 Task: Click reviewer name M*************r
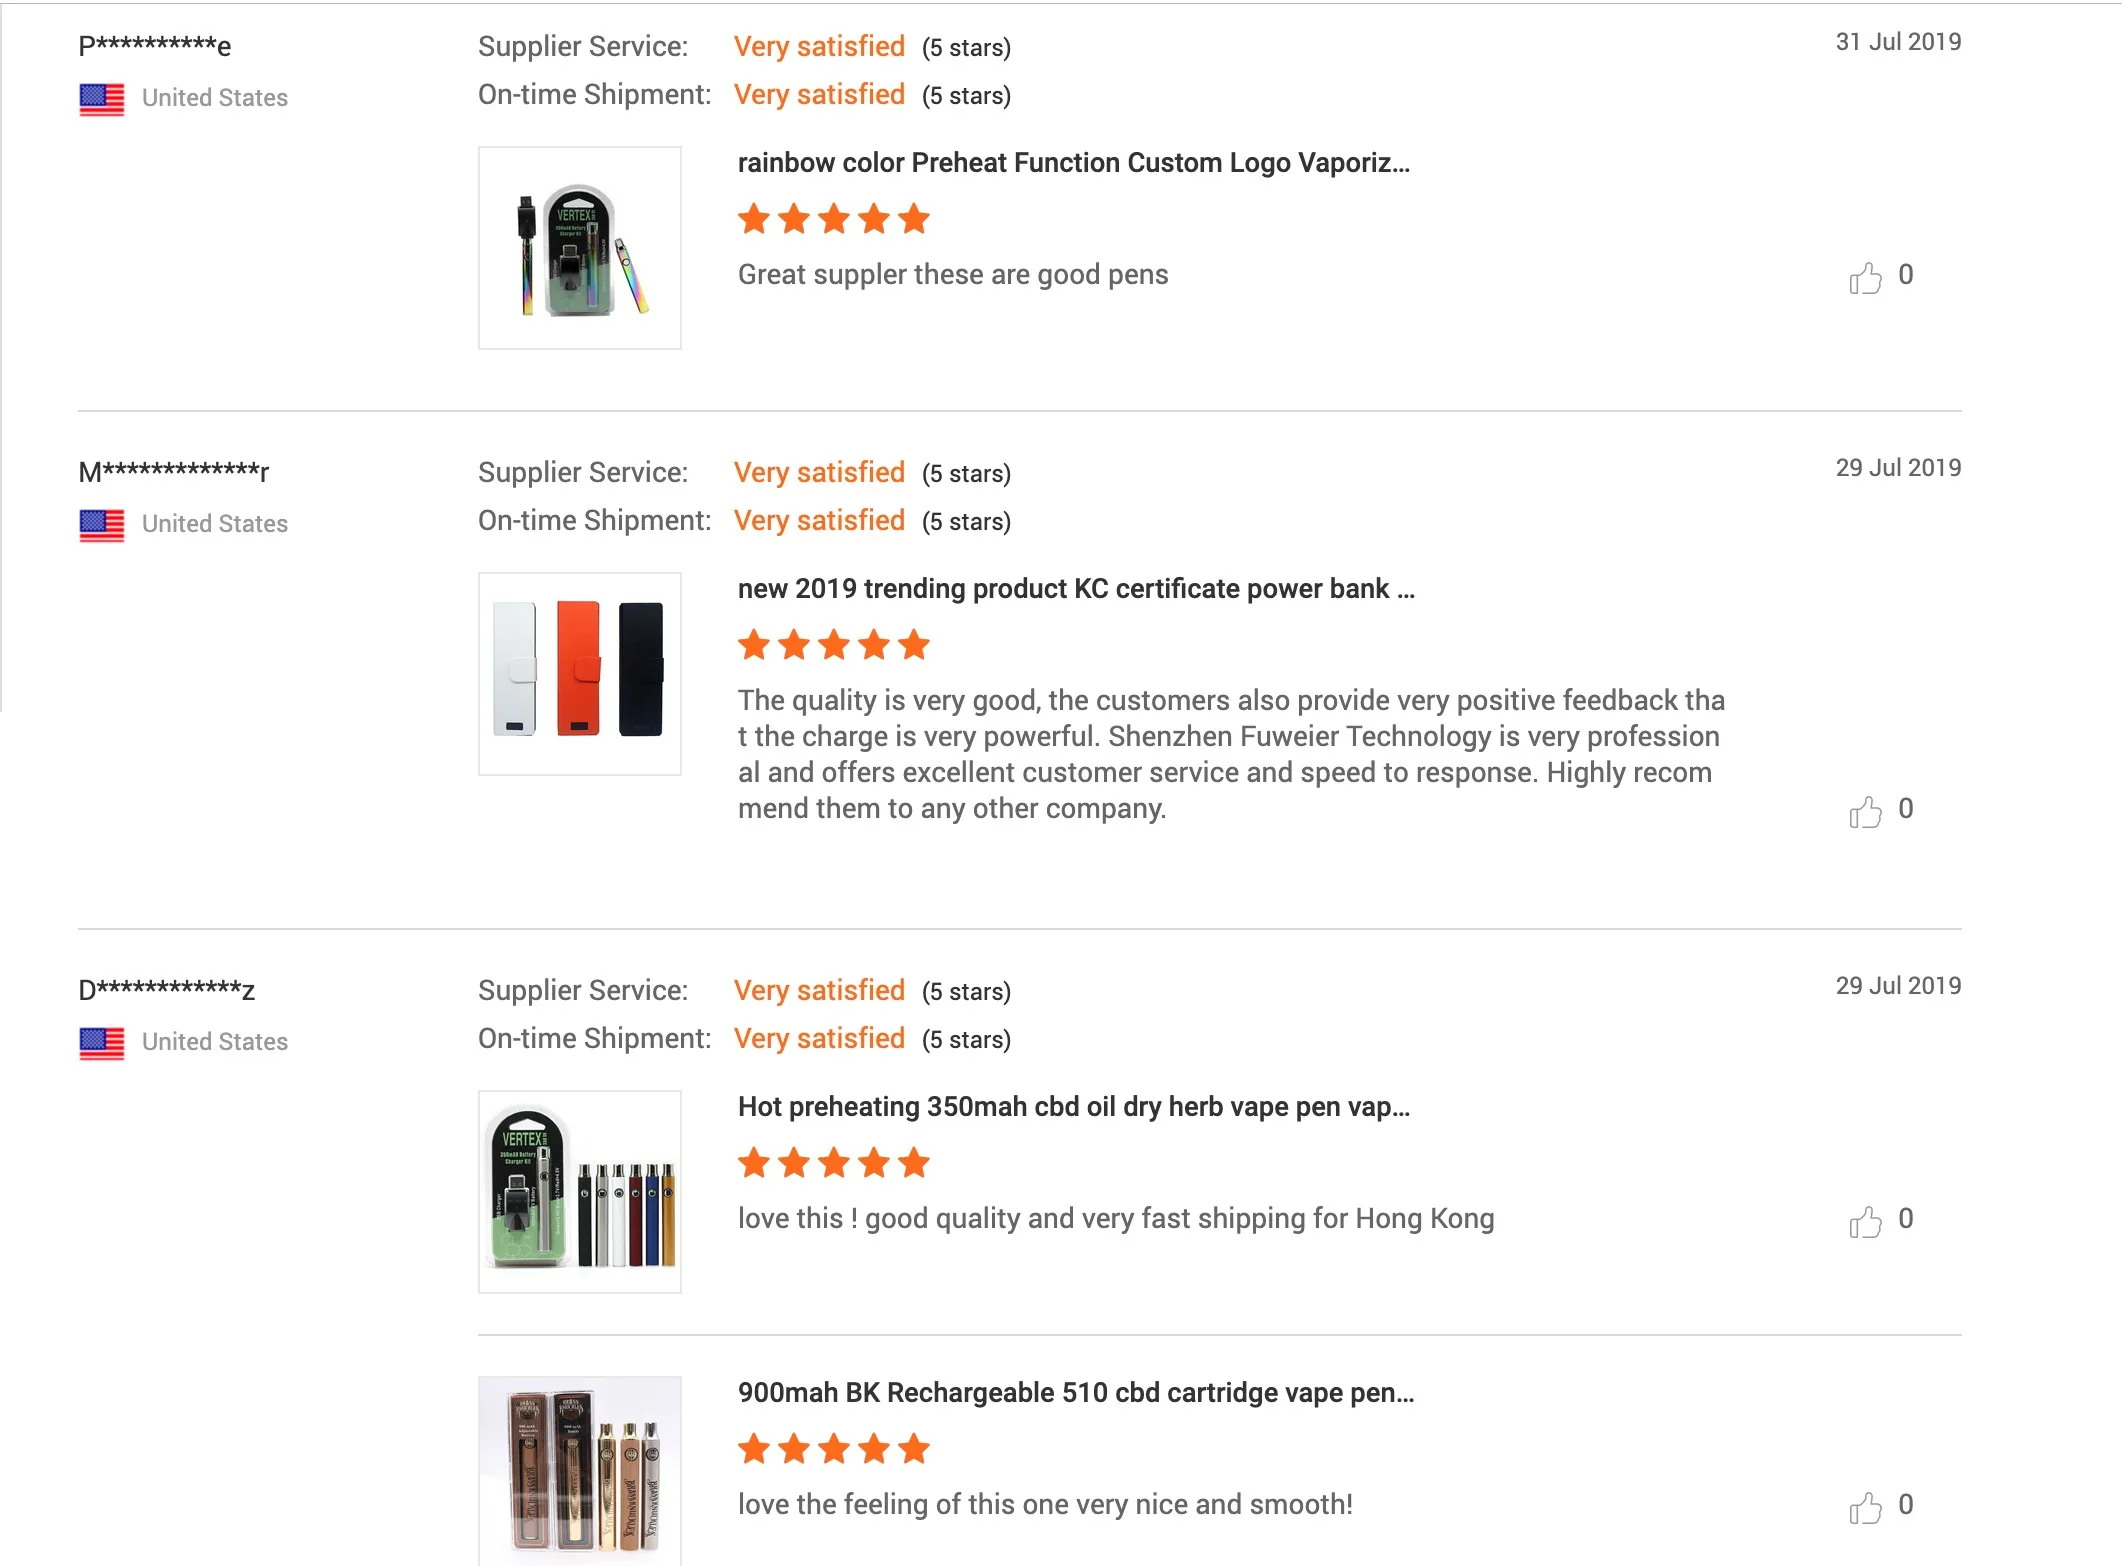click(174, 472)
